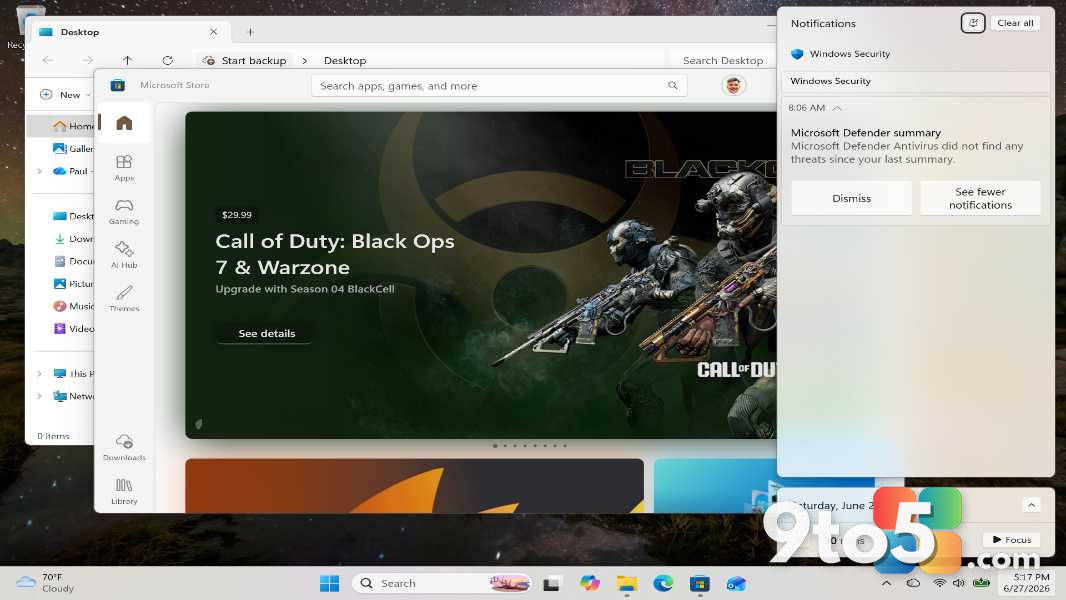Open the orange promotional card below banner
The height and width of the screenshot is (600, 1066).
414,486
